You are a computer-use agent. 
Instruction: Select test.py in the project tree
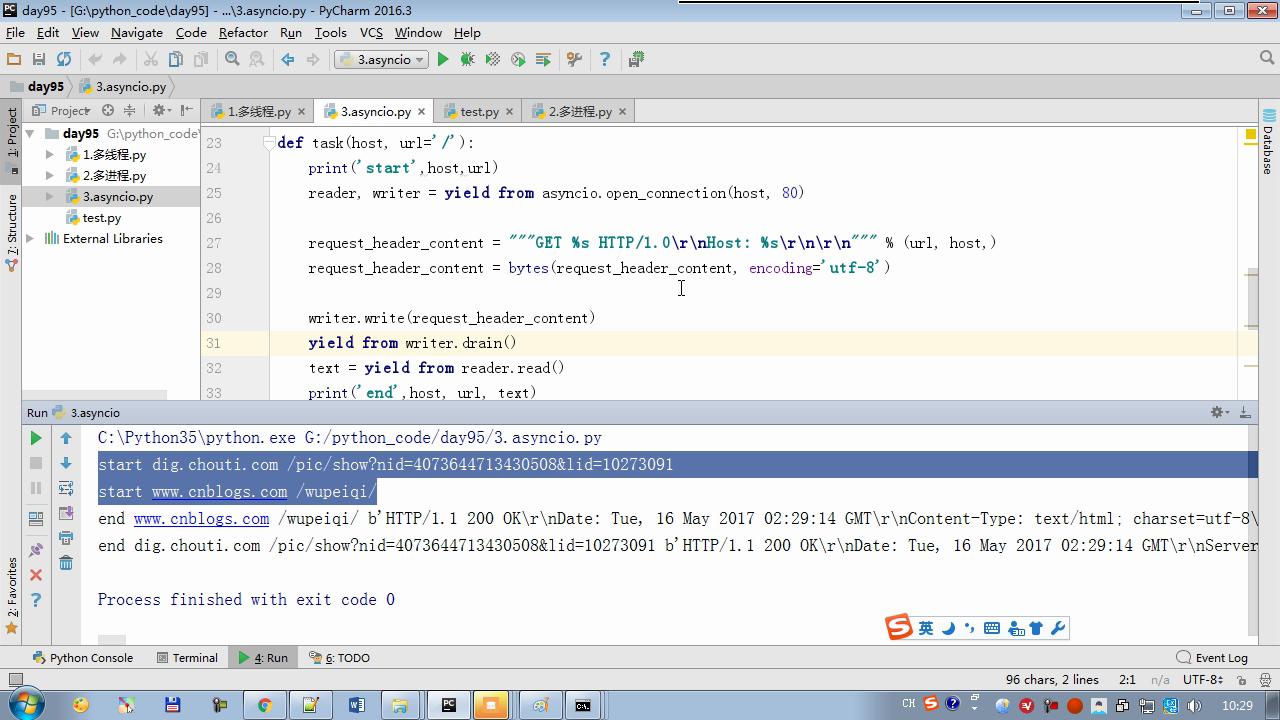[x=101, y=217]
